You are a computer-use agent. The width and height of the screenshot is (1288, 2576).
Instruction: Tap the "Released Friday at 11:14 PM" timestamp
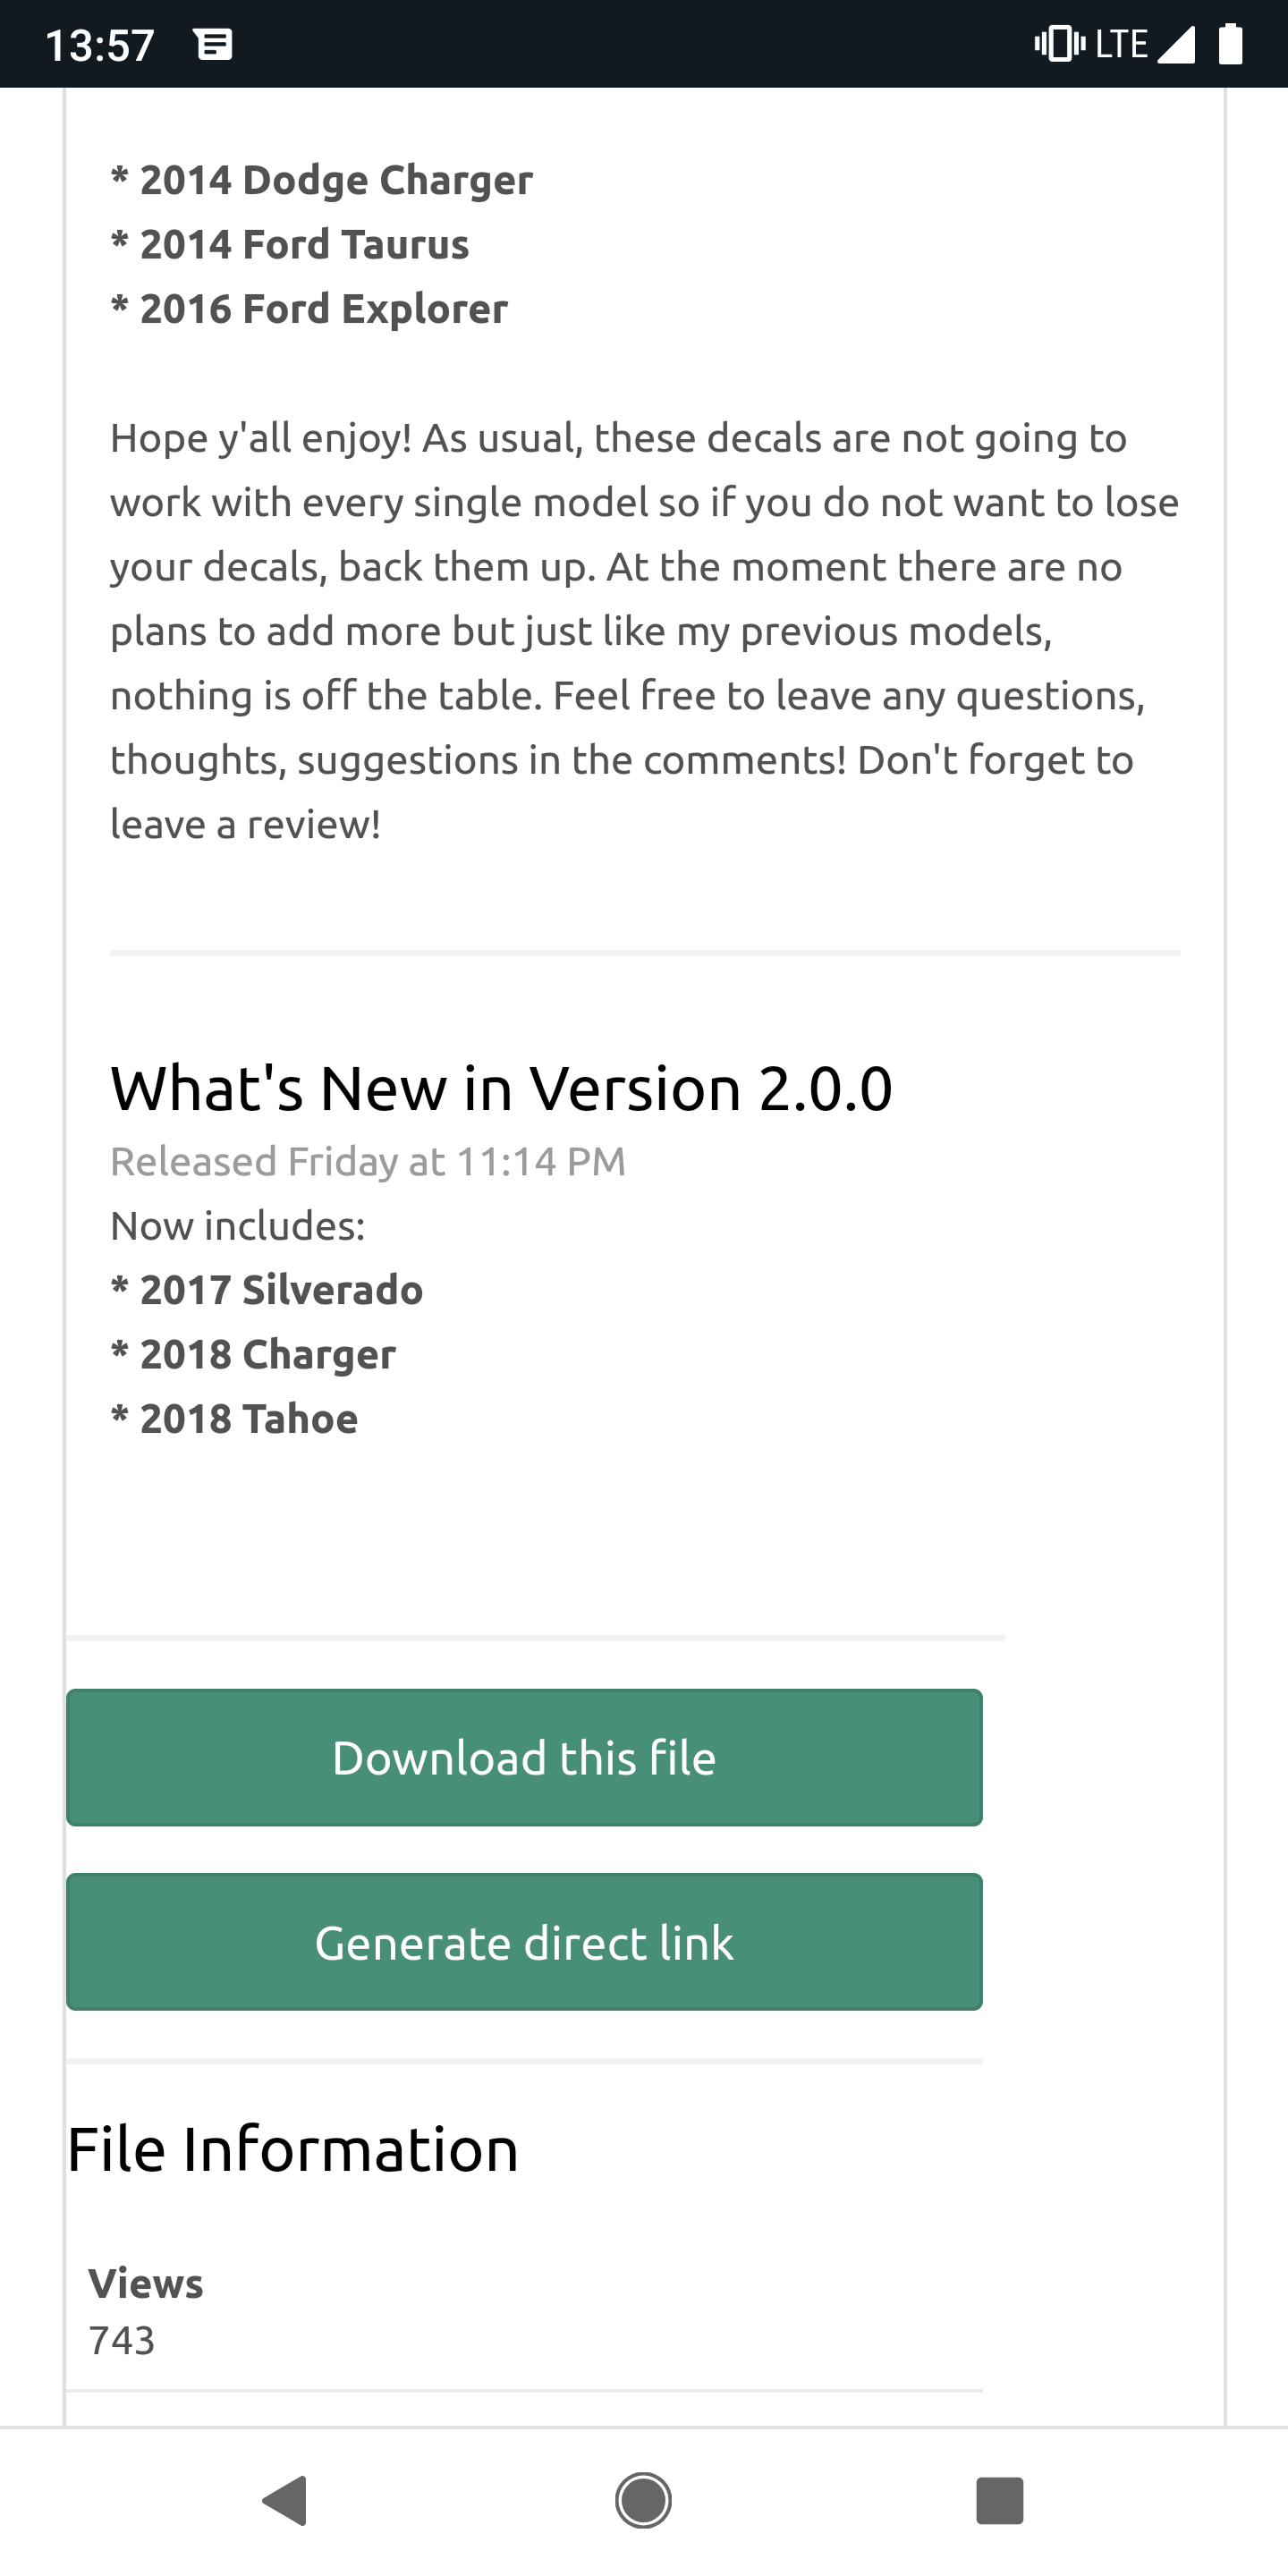[x=368, y=1161]
